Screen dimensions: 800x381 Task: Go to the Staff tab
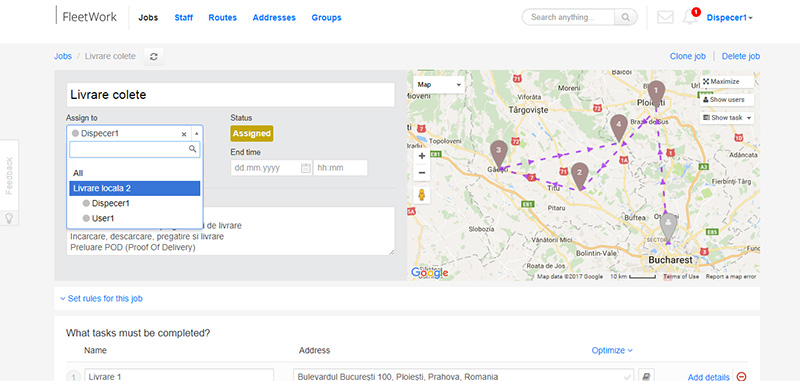184,17
